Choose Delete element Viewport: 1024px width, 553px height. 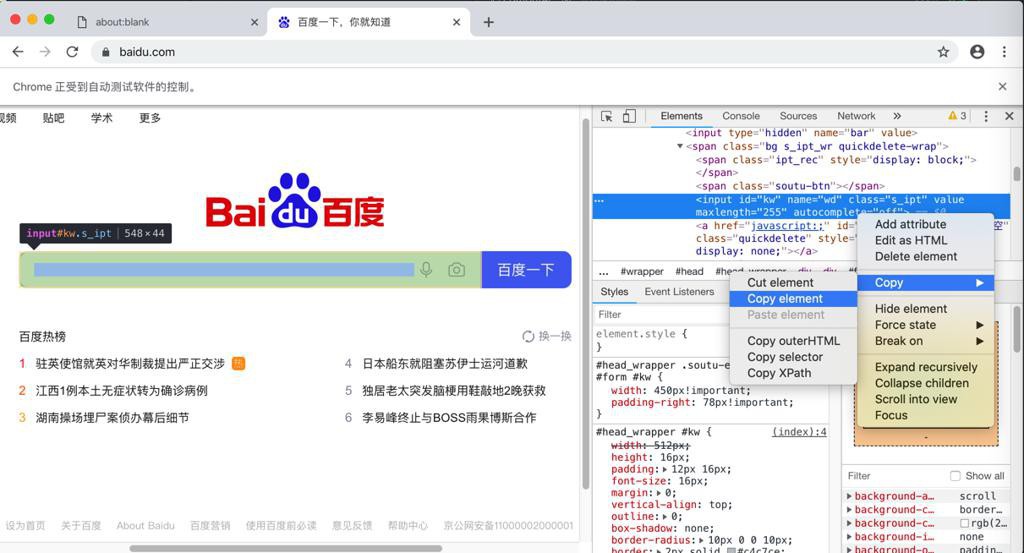point(925,257)
